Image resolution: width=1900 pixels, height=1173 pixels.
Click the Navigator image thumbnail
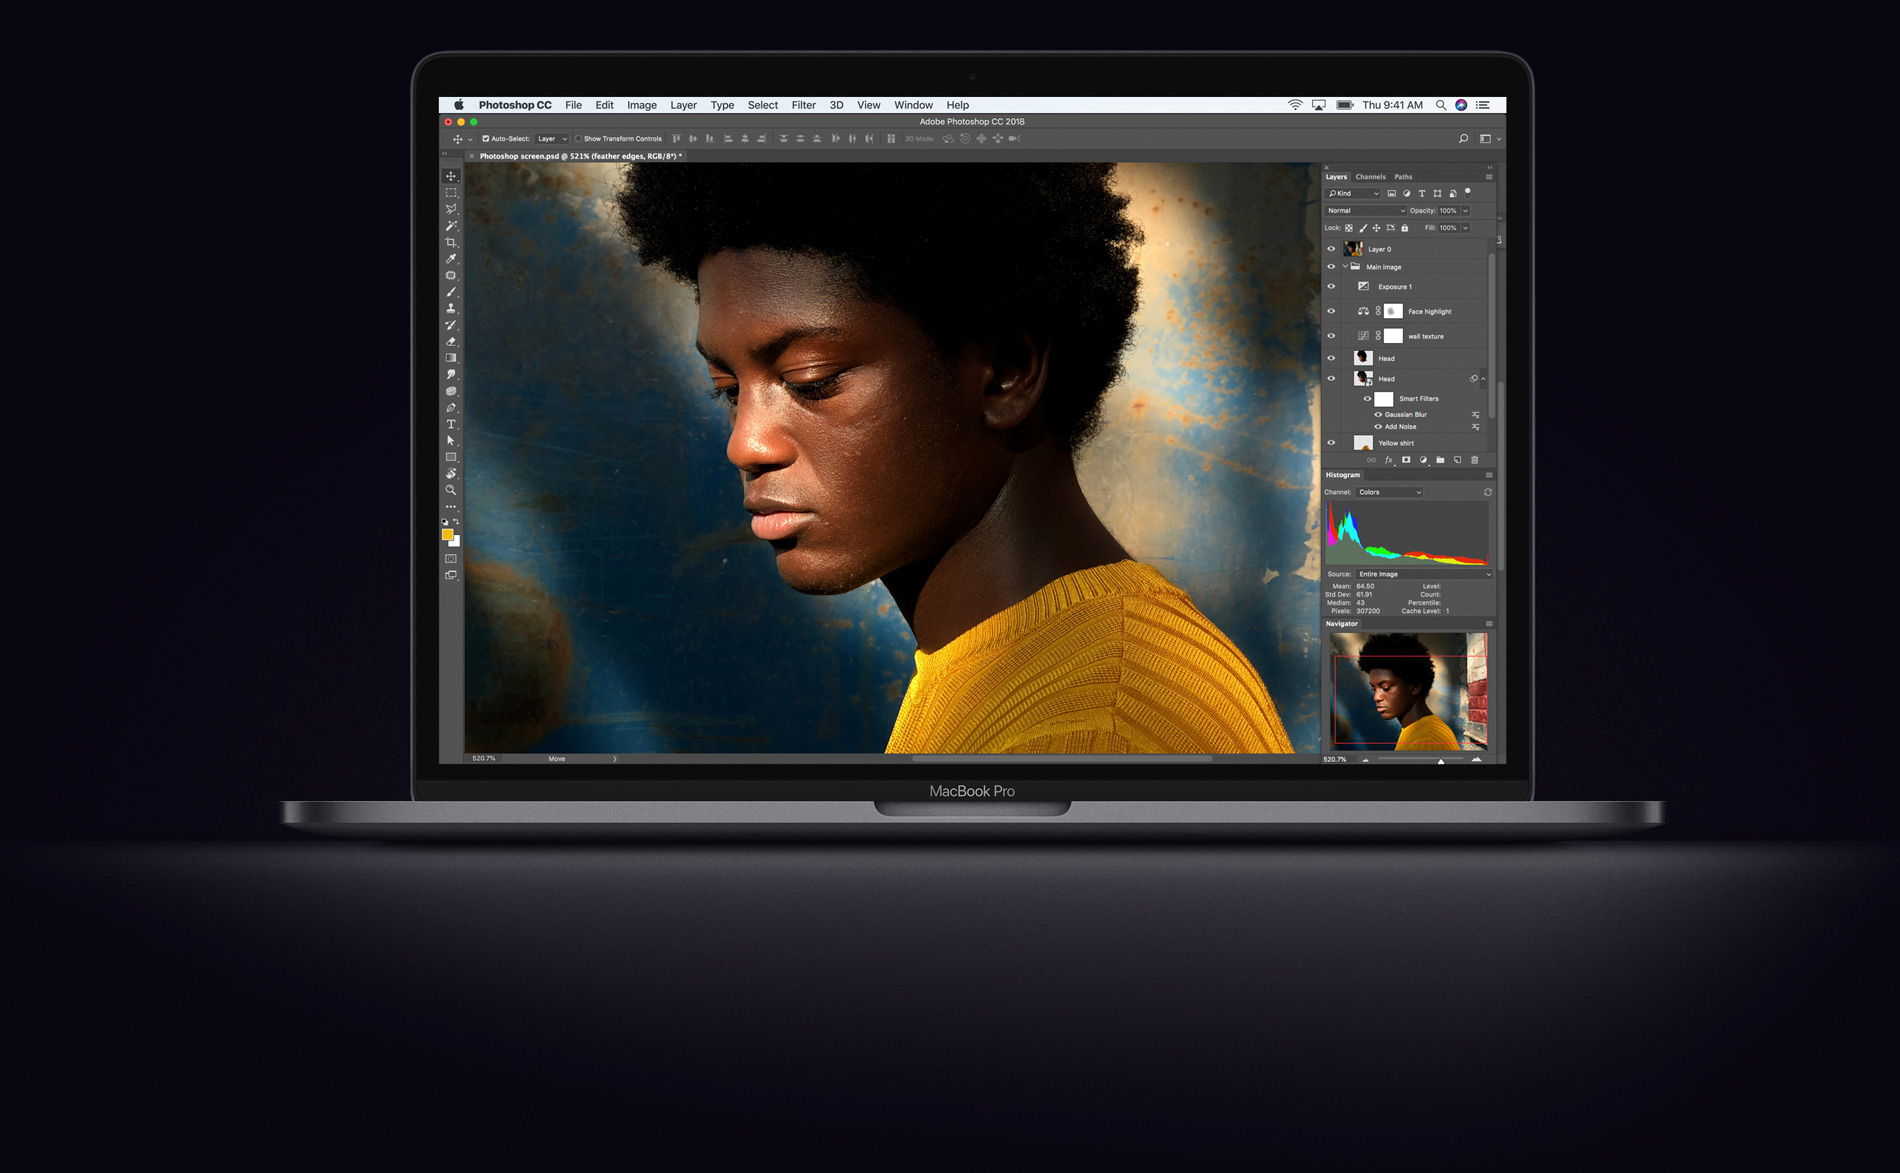(1408, 691)
